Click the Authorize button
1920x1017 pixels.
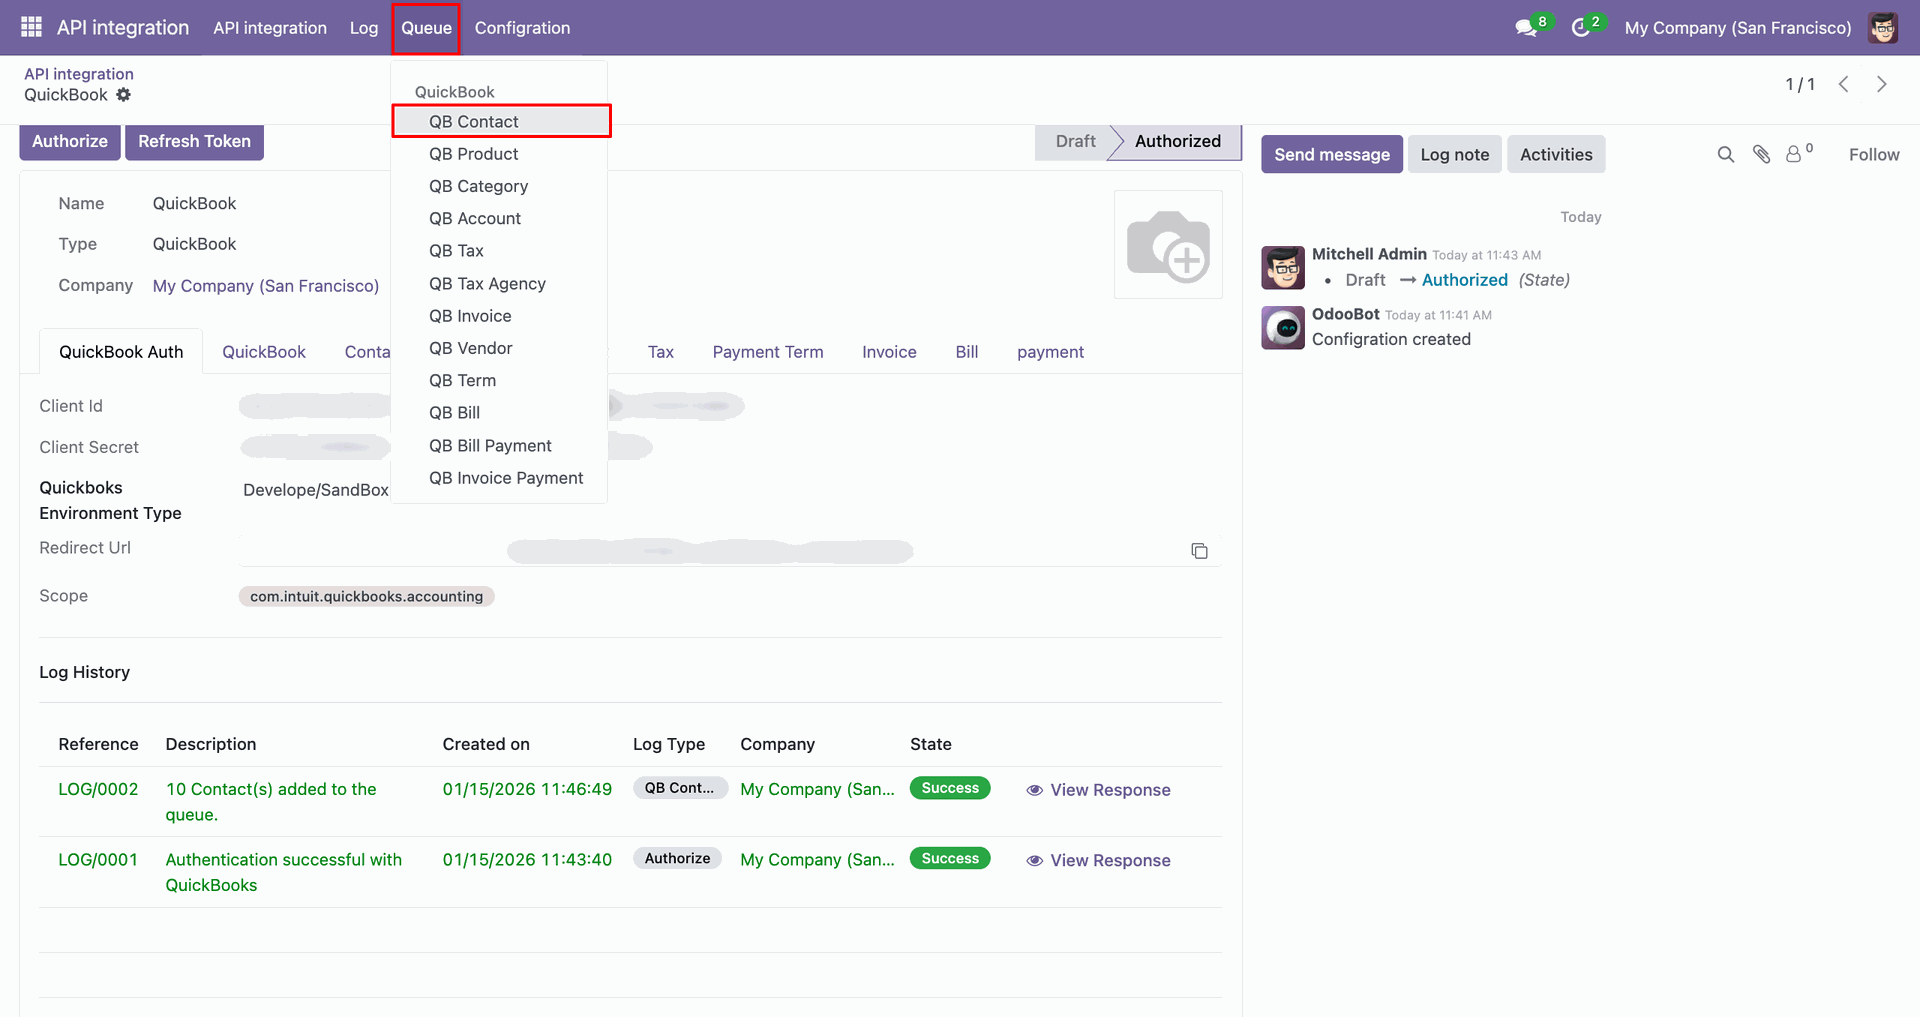70,141
